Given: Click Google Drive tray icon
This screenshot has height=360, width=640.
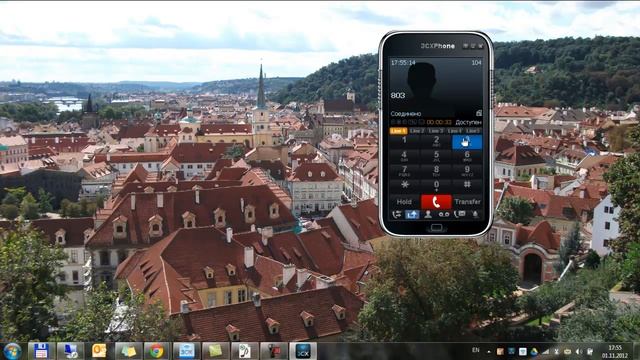Looking at the screenshot, I should pyautogui.click(x=533, y=351).
